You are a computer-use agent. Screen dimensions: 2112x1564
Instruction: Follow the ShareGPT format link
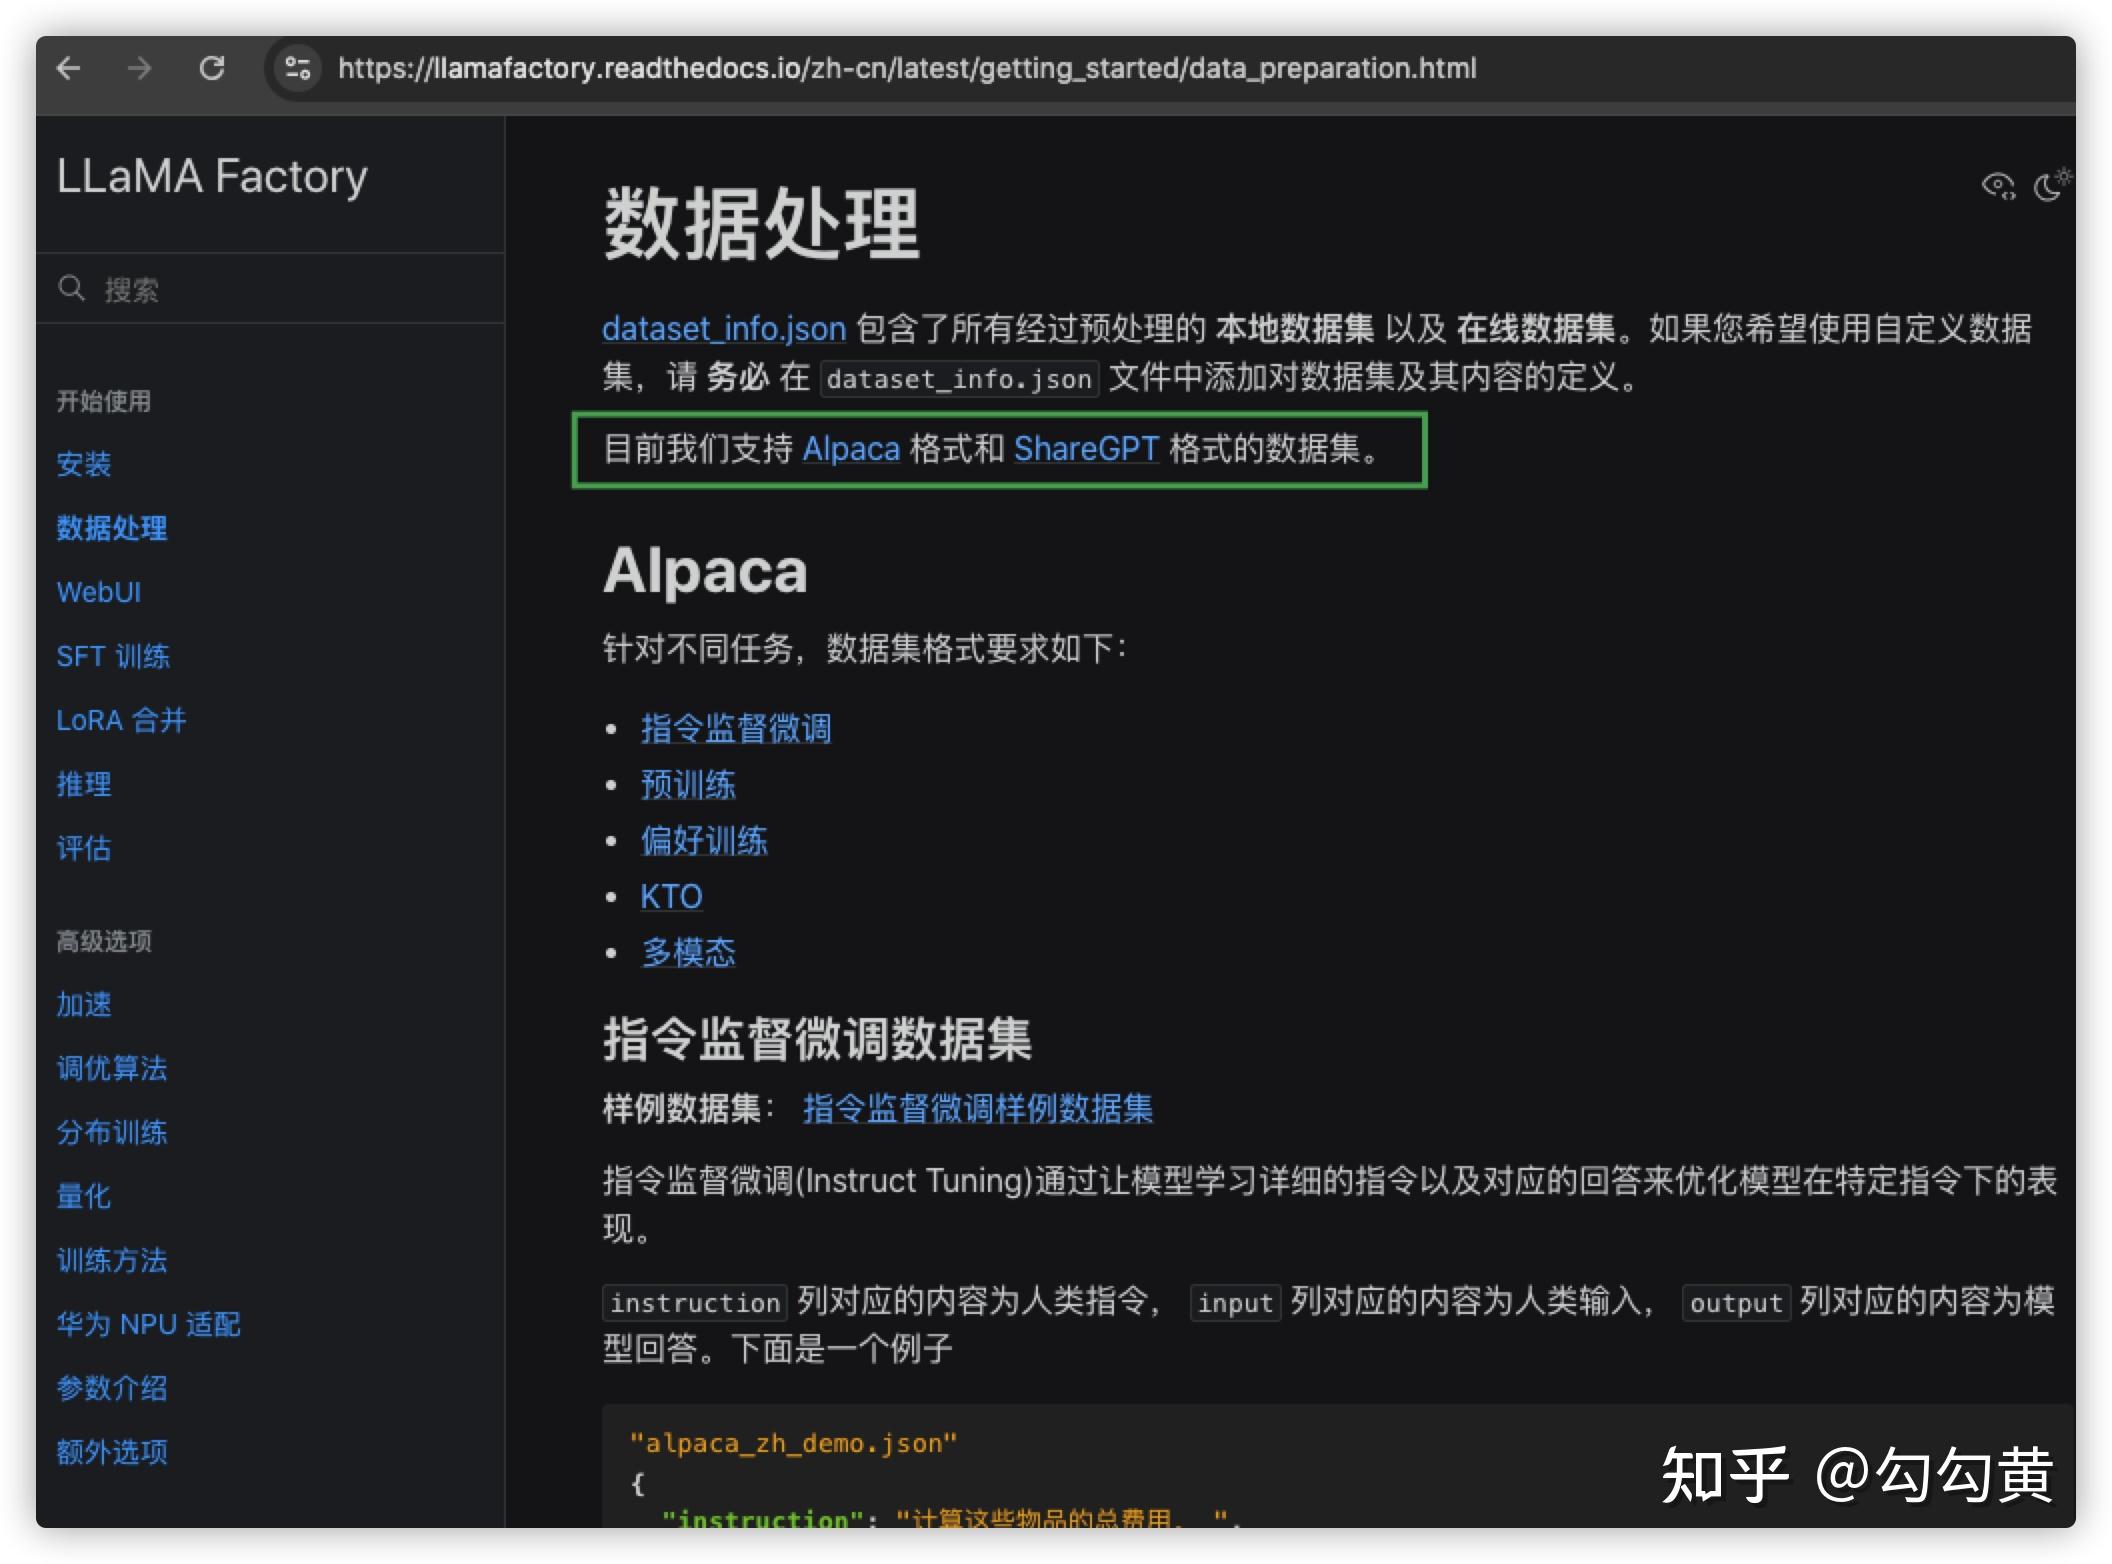1086,450
